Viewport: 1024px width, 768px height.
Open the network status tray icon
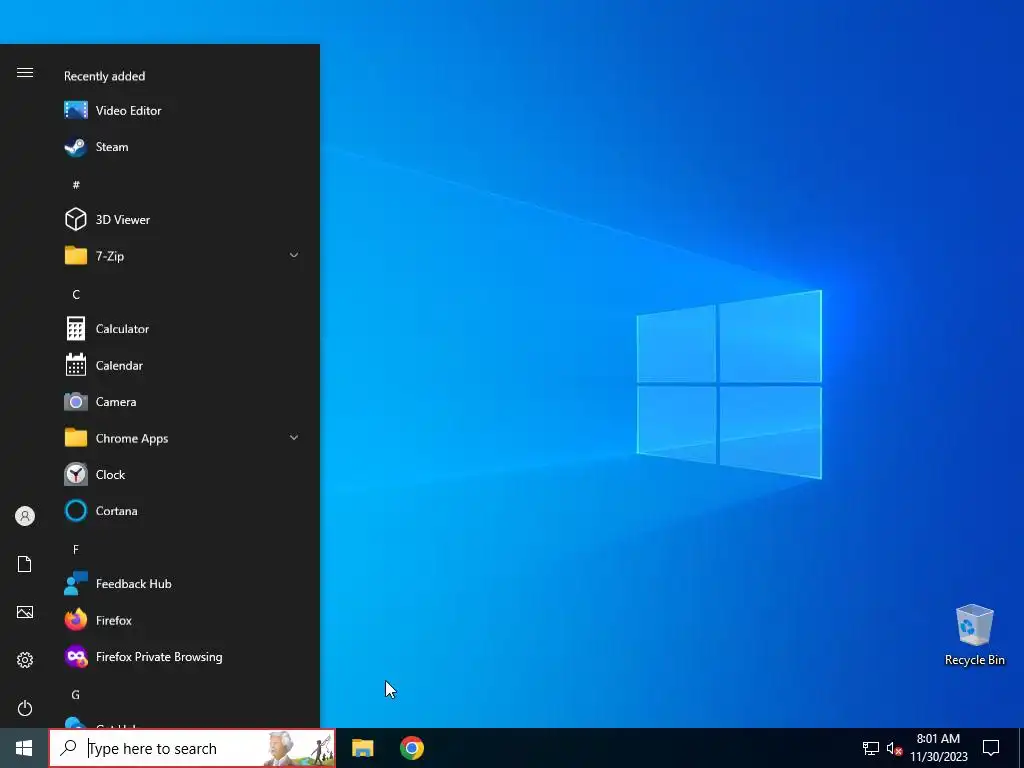pyautogui.click(x=871, y=748)
